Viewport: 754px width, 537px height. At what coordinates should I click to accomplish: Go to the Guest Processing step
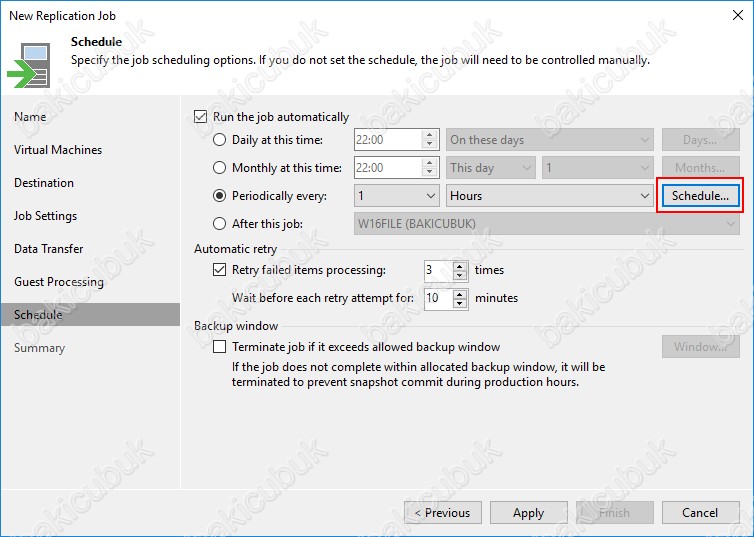coord(59,282)
